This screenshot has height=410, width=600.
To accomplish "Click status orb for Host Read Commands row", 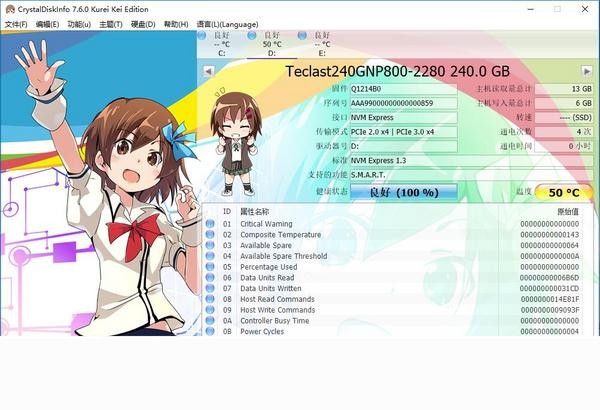I will (x=210, y=299).
